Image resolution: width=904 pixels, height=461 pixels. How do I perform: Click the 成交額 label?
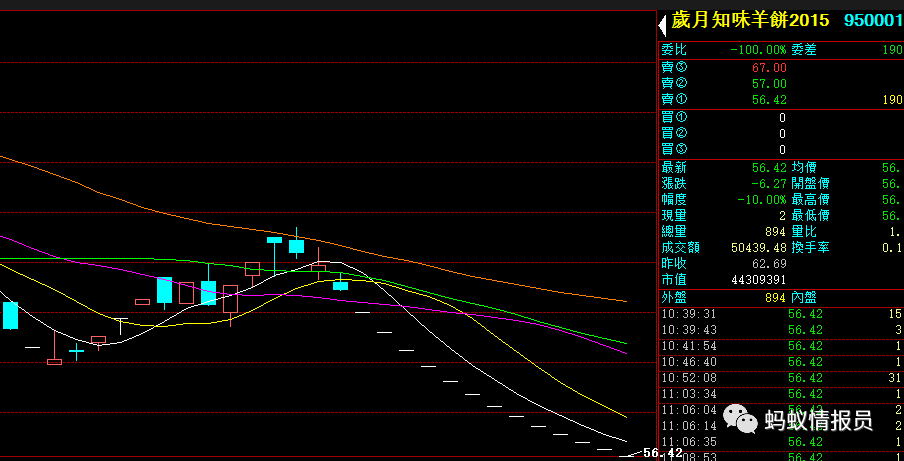pyautogui.click(x=681, y=248)
